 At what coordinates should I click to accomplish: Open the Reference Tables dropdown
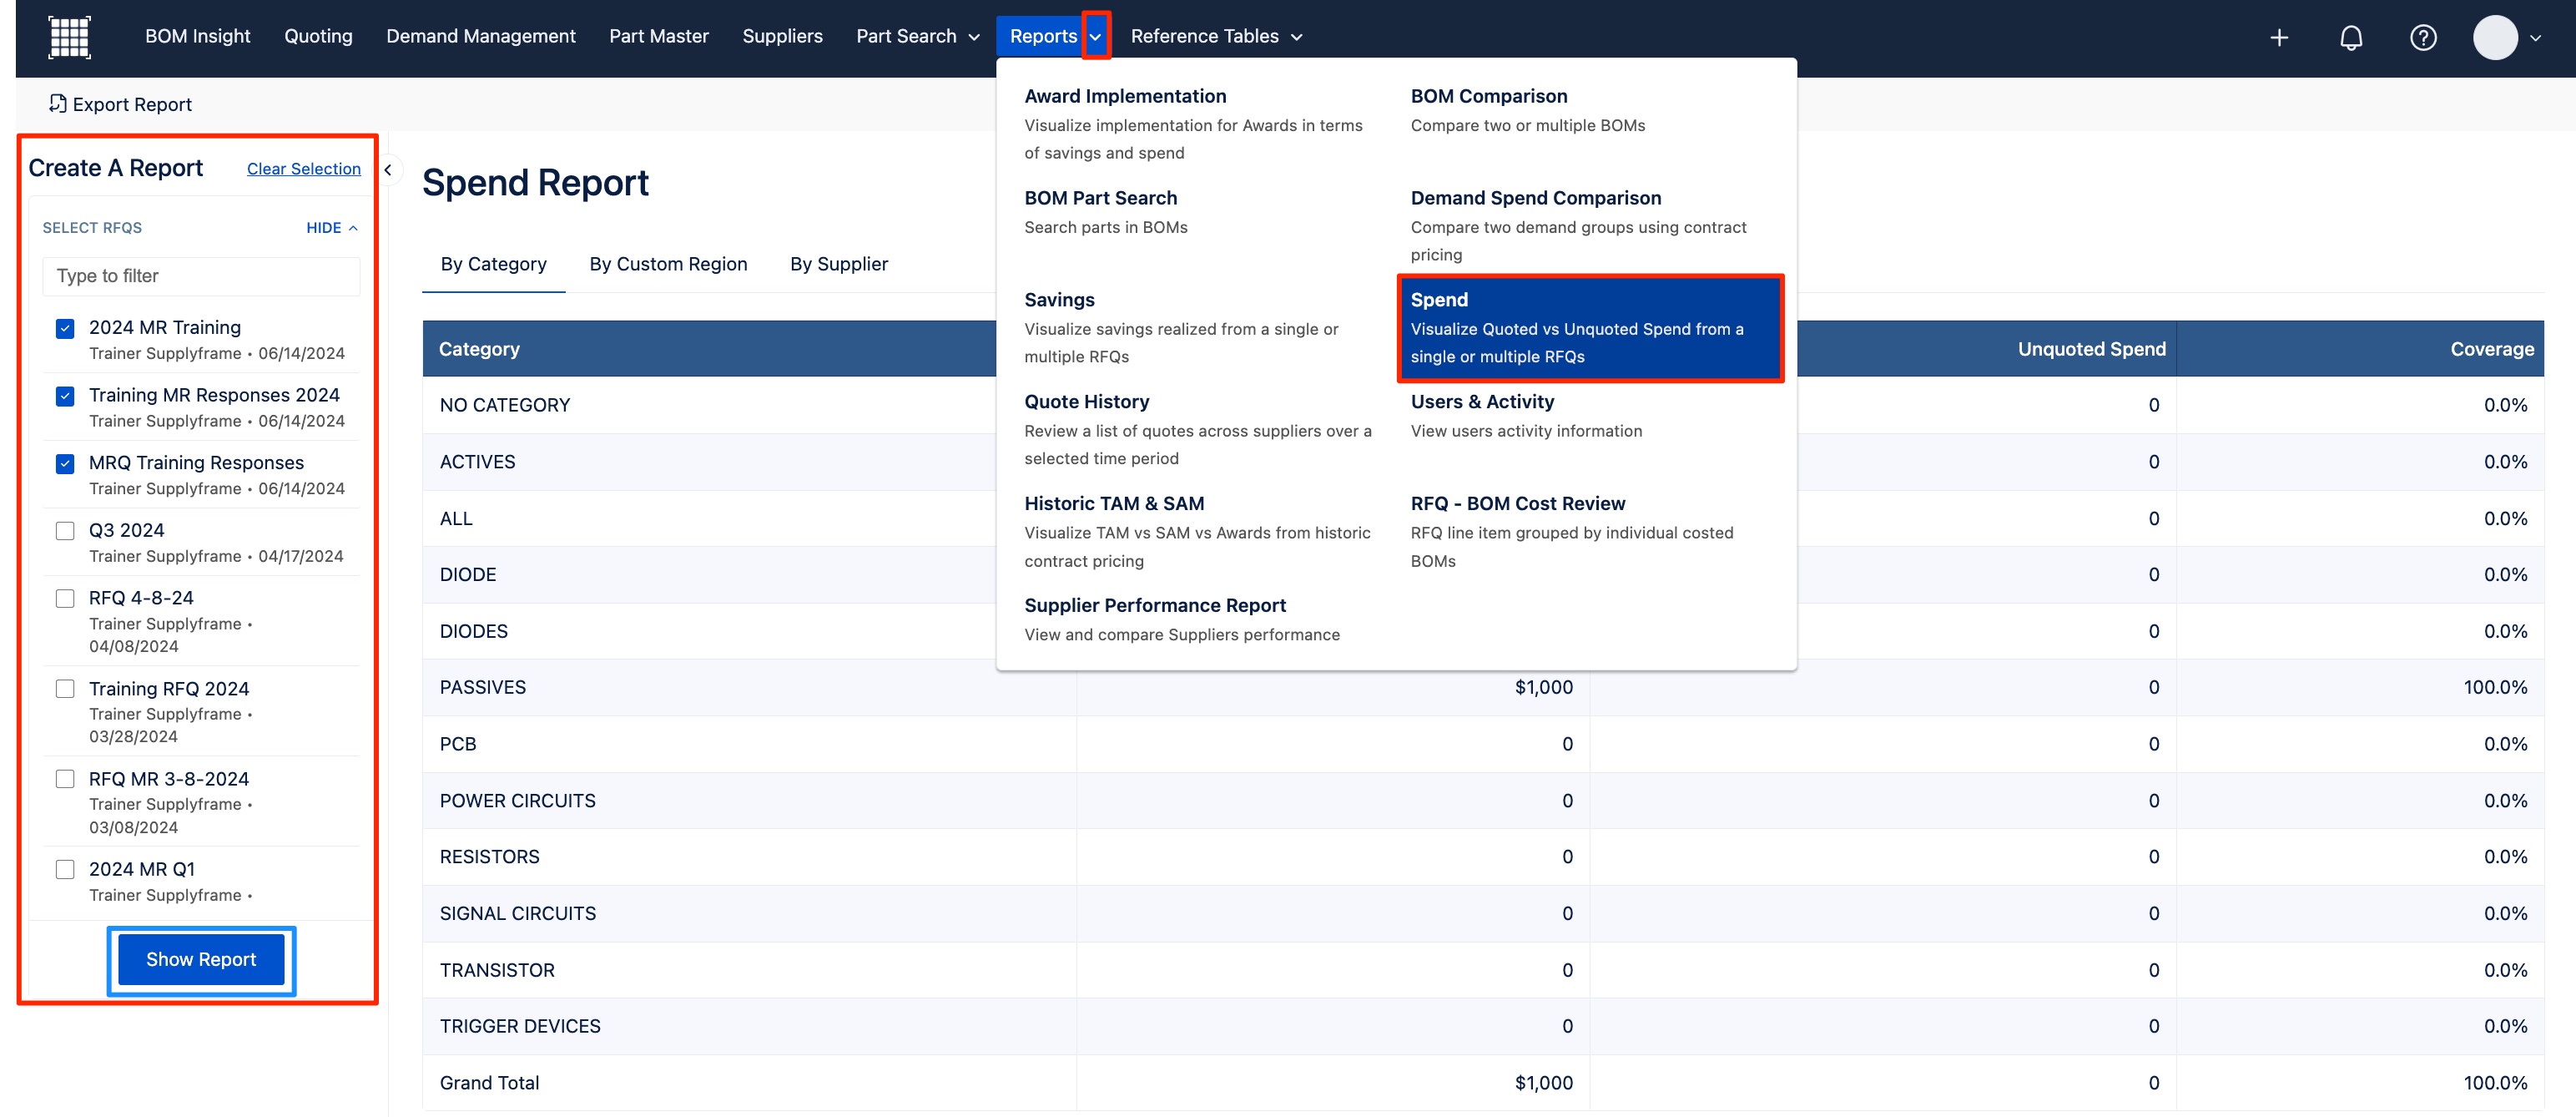pyautogui.click(x=1216, y=37)
